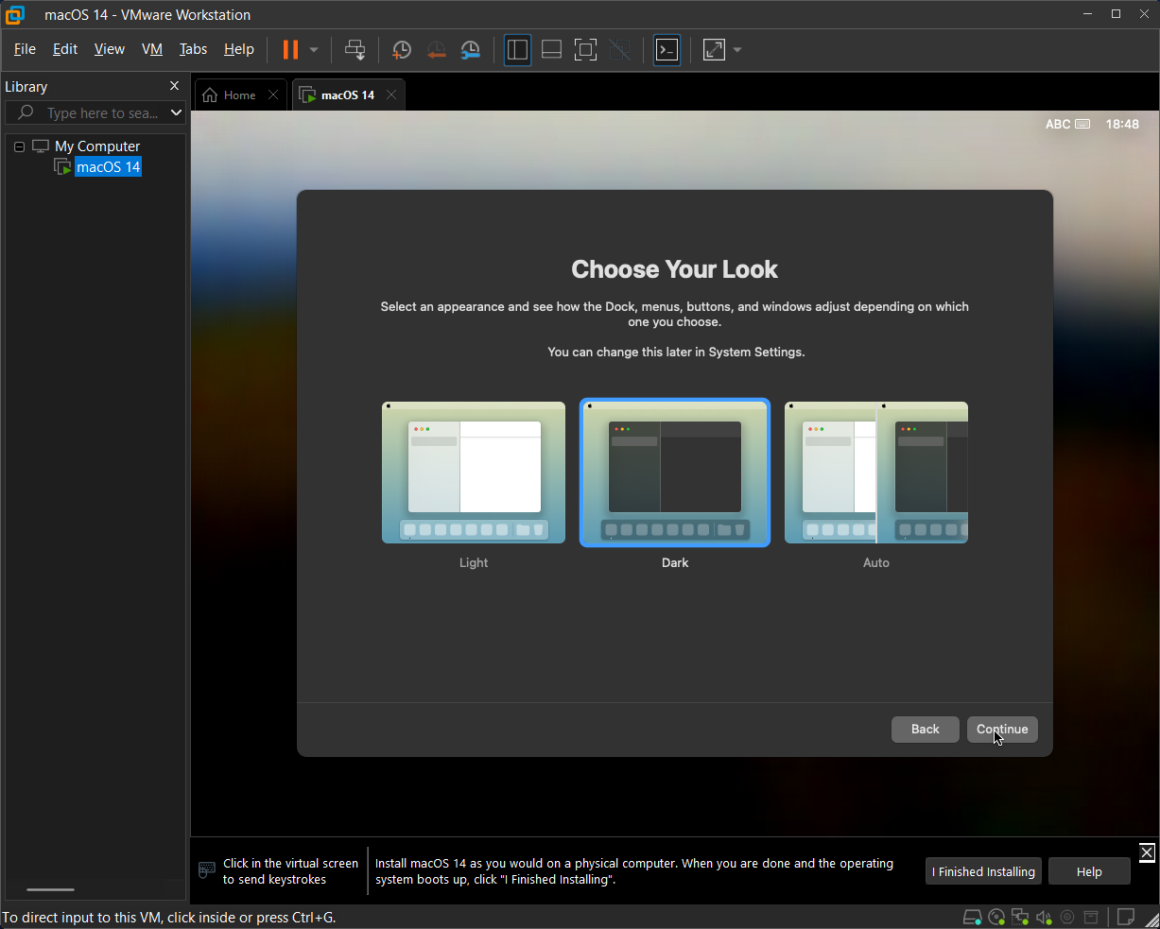Click the Unity mode toolbar icon
This screenshot has width=1160, height=929.
620,50
